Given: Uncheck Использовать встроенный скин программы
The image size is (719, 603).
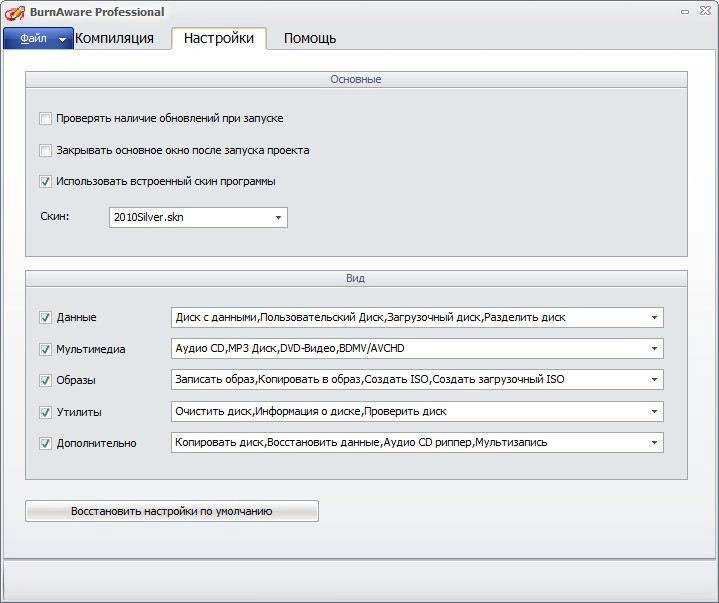Looking at the screenshot, I should pyautogui.click(x=45, y=182).
